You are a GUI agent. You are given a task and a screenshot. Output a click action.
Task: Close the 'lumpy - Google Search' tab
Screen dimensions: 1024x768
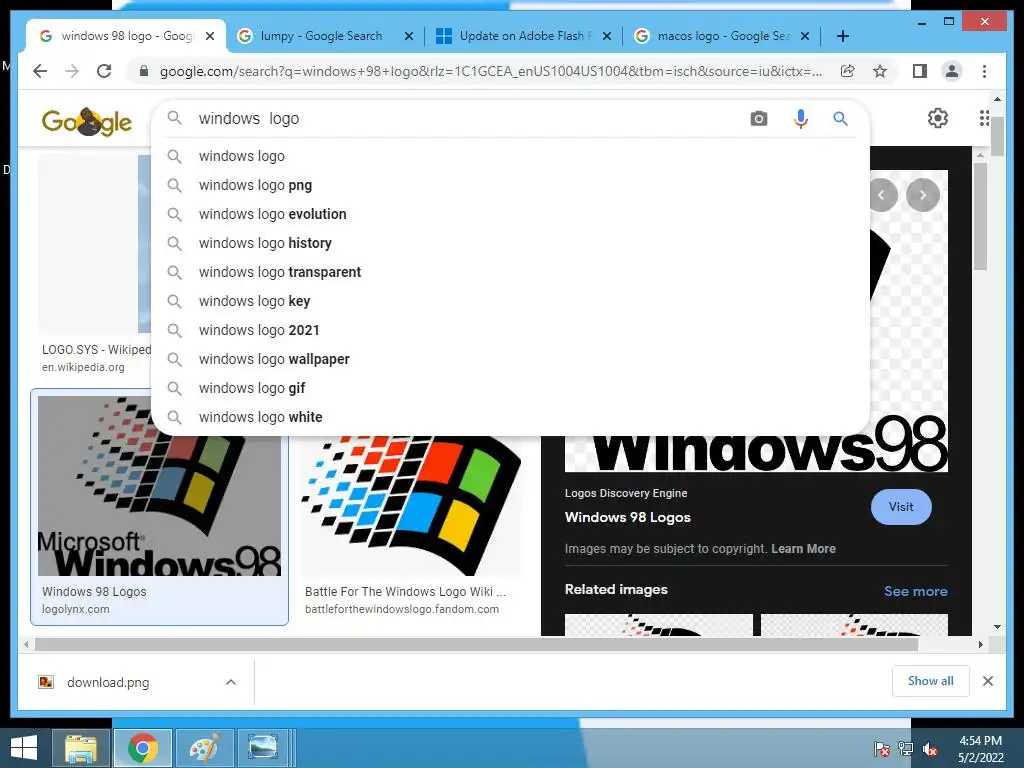coord(409,36)
